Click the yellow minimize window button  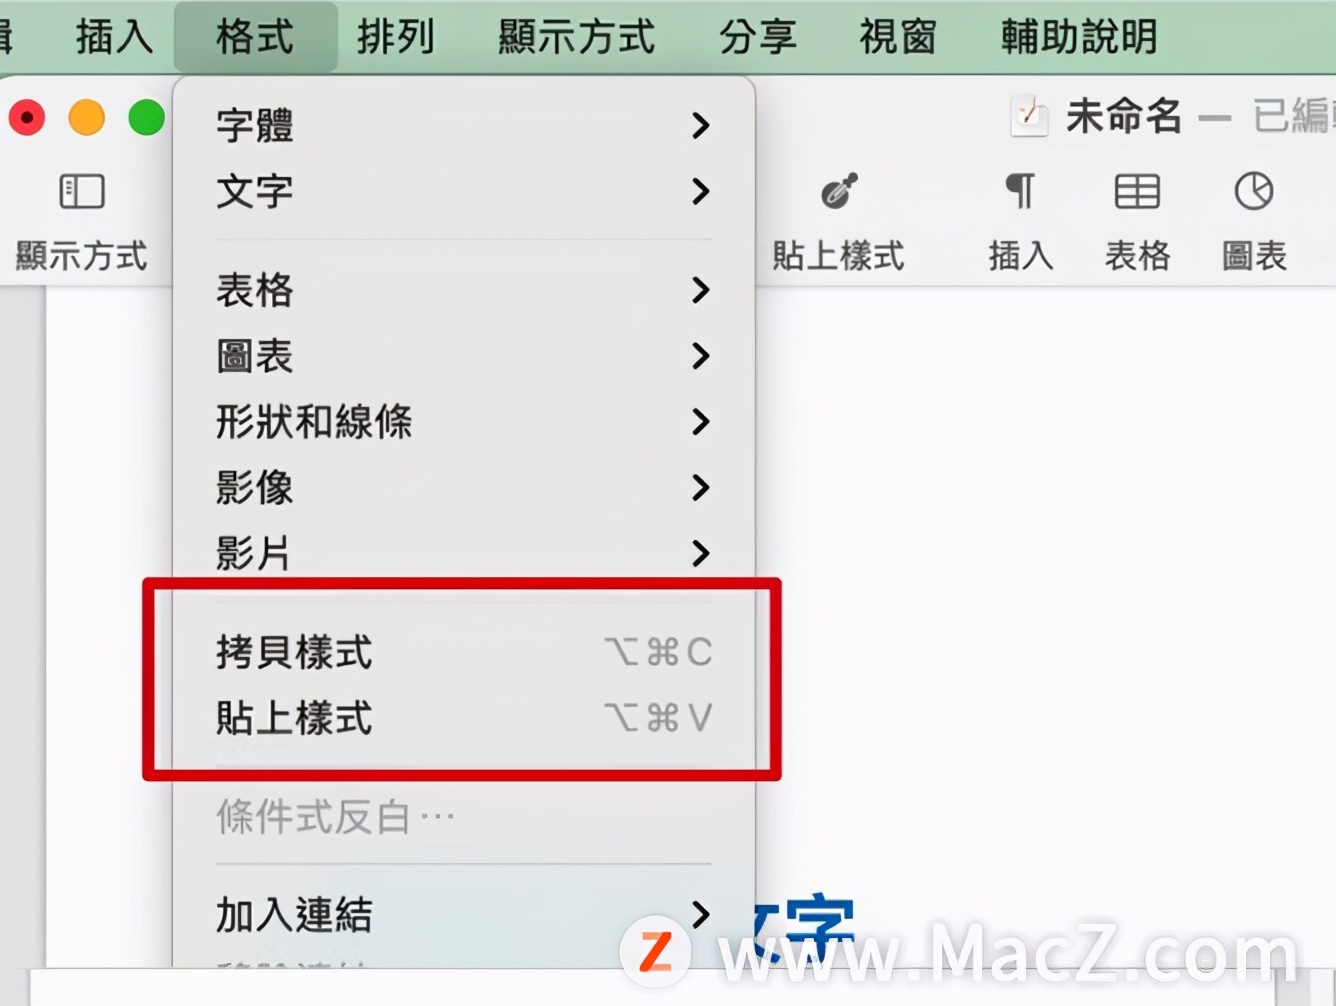pos(86,118)
